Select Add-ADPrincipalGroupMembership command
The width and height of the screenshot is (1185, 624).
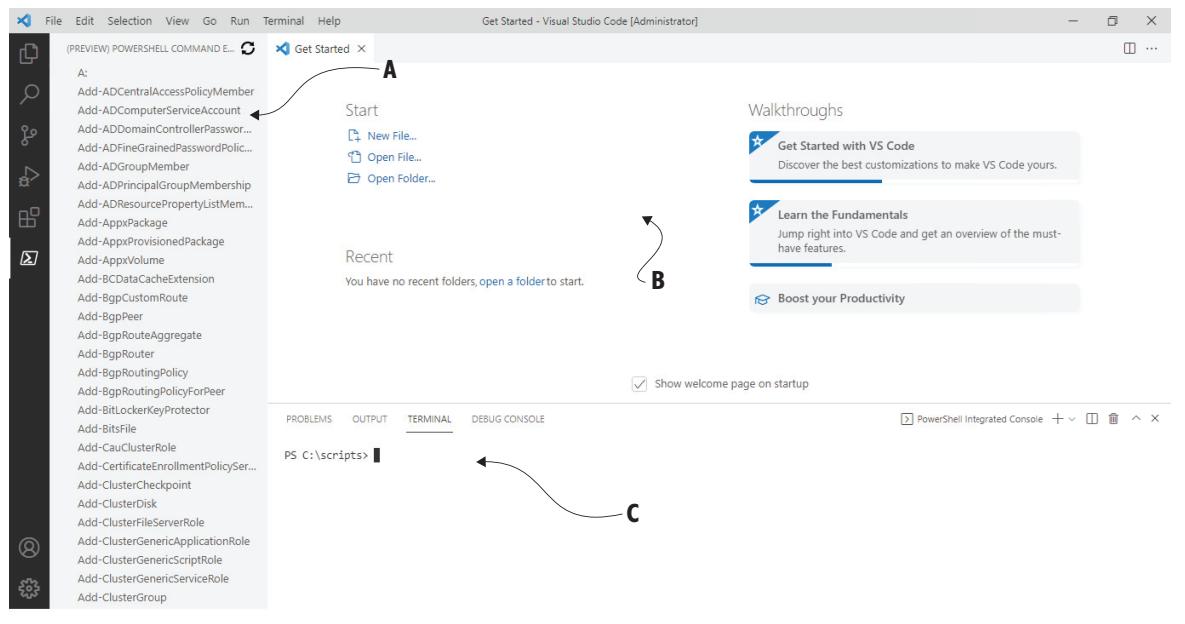click(x=164, y=185)
